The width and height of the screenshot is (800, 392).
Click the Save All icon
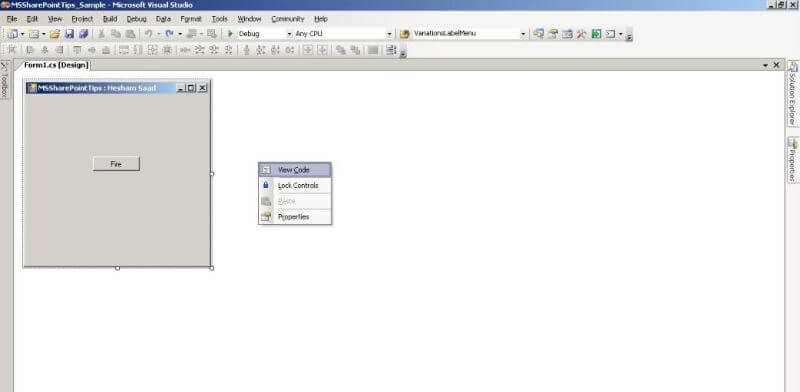(x=83, y=34)
